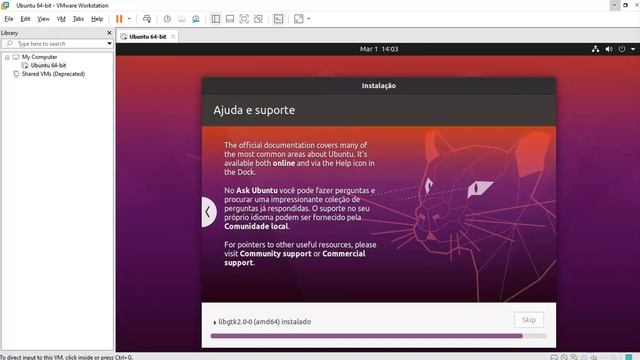Click the stretch guest display icon
Screen dimensions: 640x360
coord(299,19)
